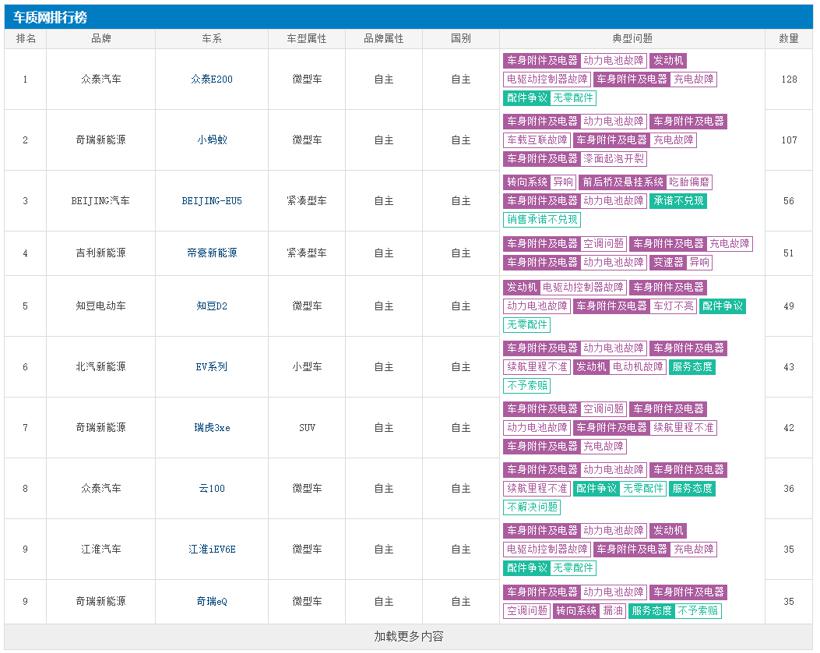Select the 帝豪新能源 car series link
This screenshot has width=820, height=653.
tap(211, 254)
